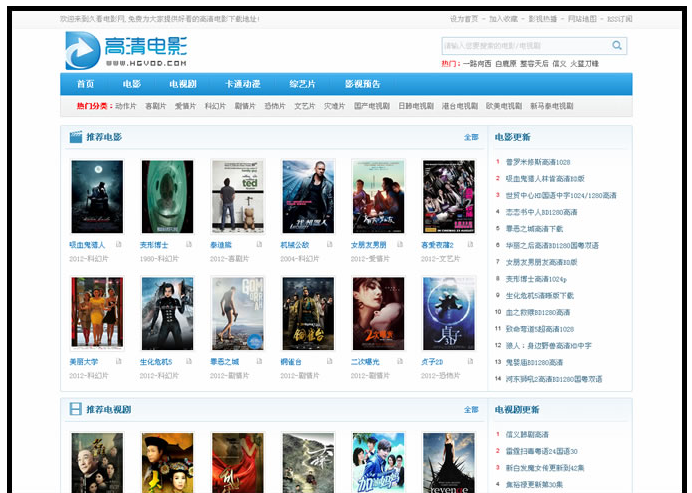This screenshot has height=493, width=692.
Task: Click the 网站地图 link at top
Action: point(582,19)
